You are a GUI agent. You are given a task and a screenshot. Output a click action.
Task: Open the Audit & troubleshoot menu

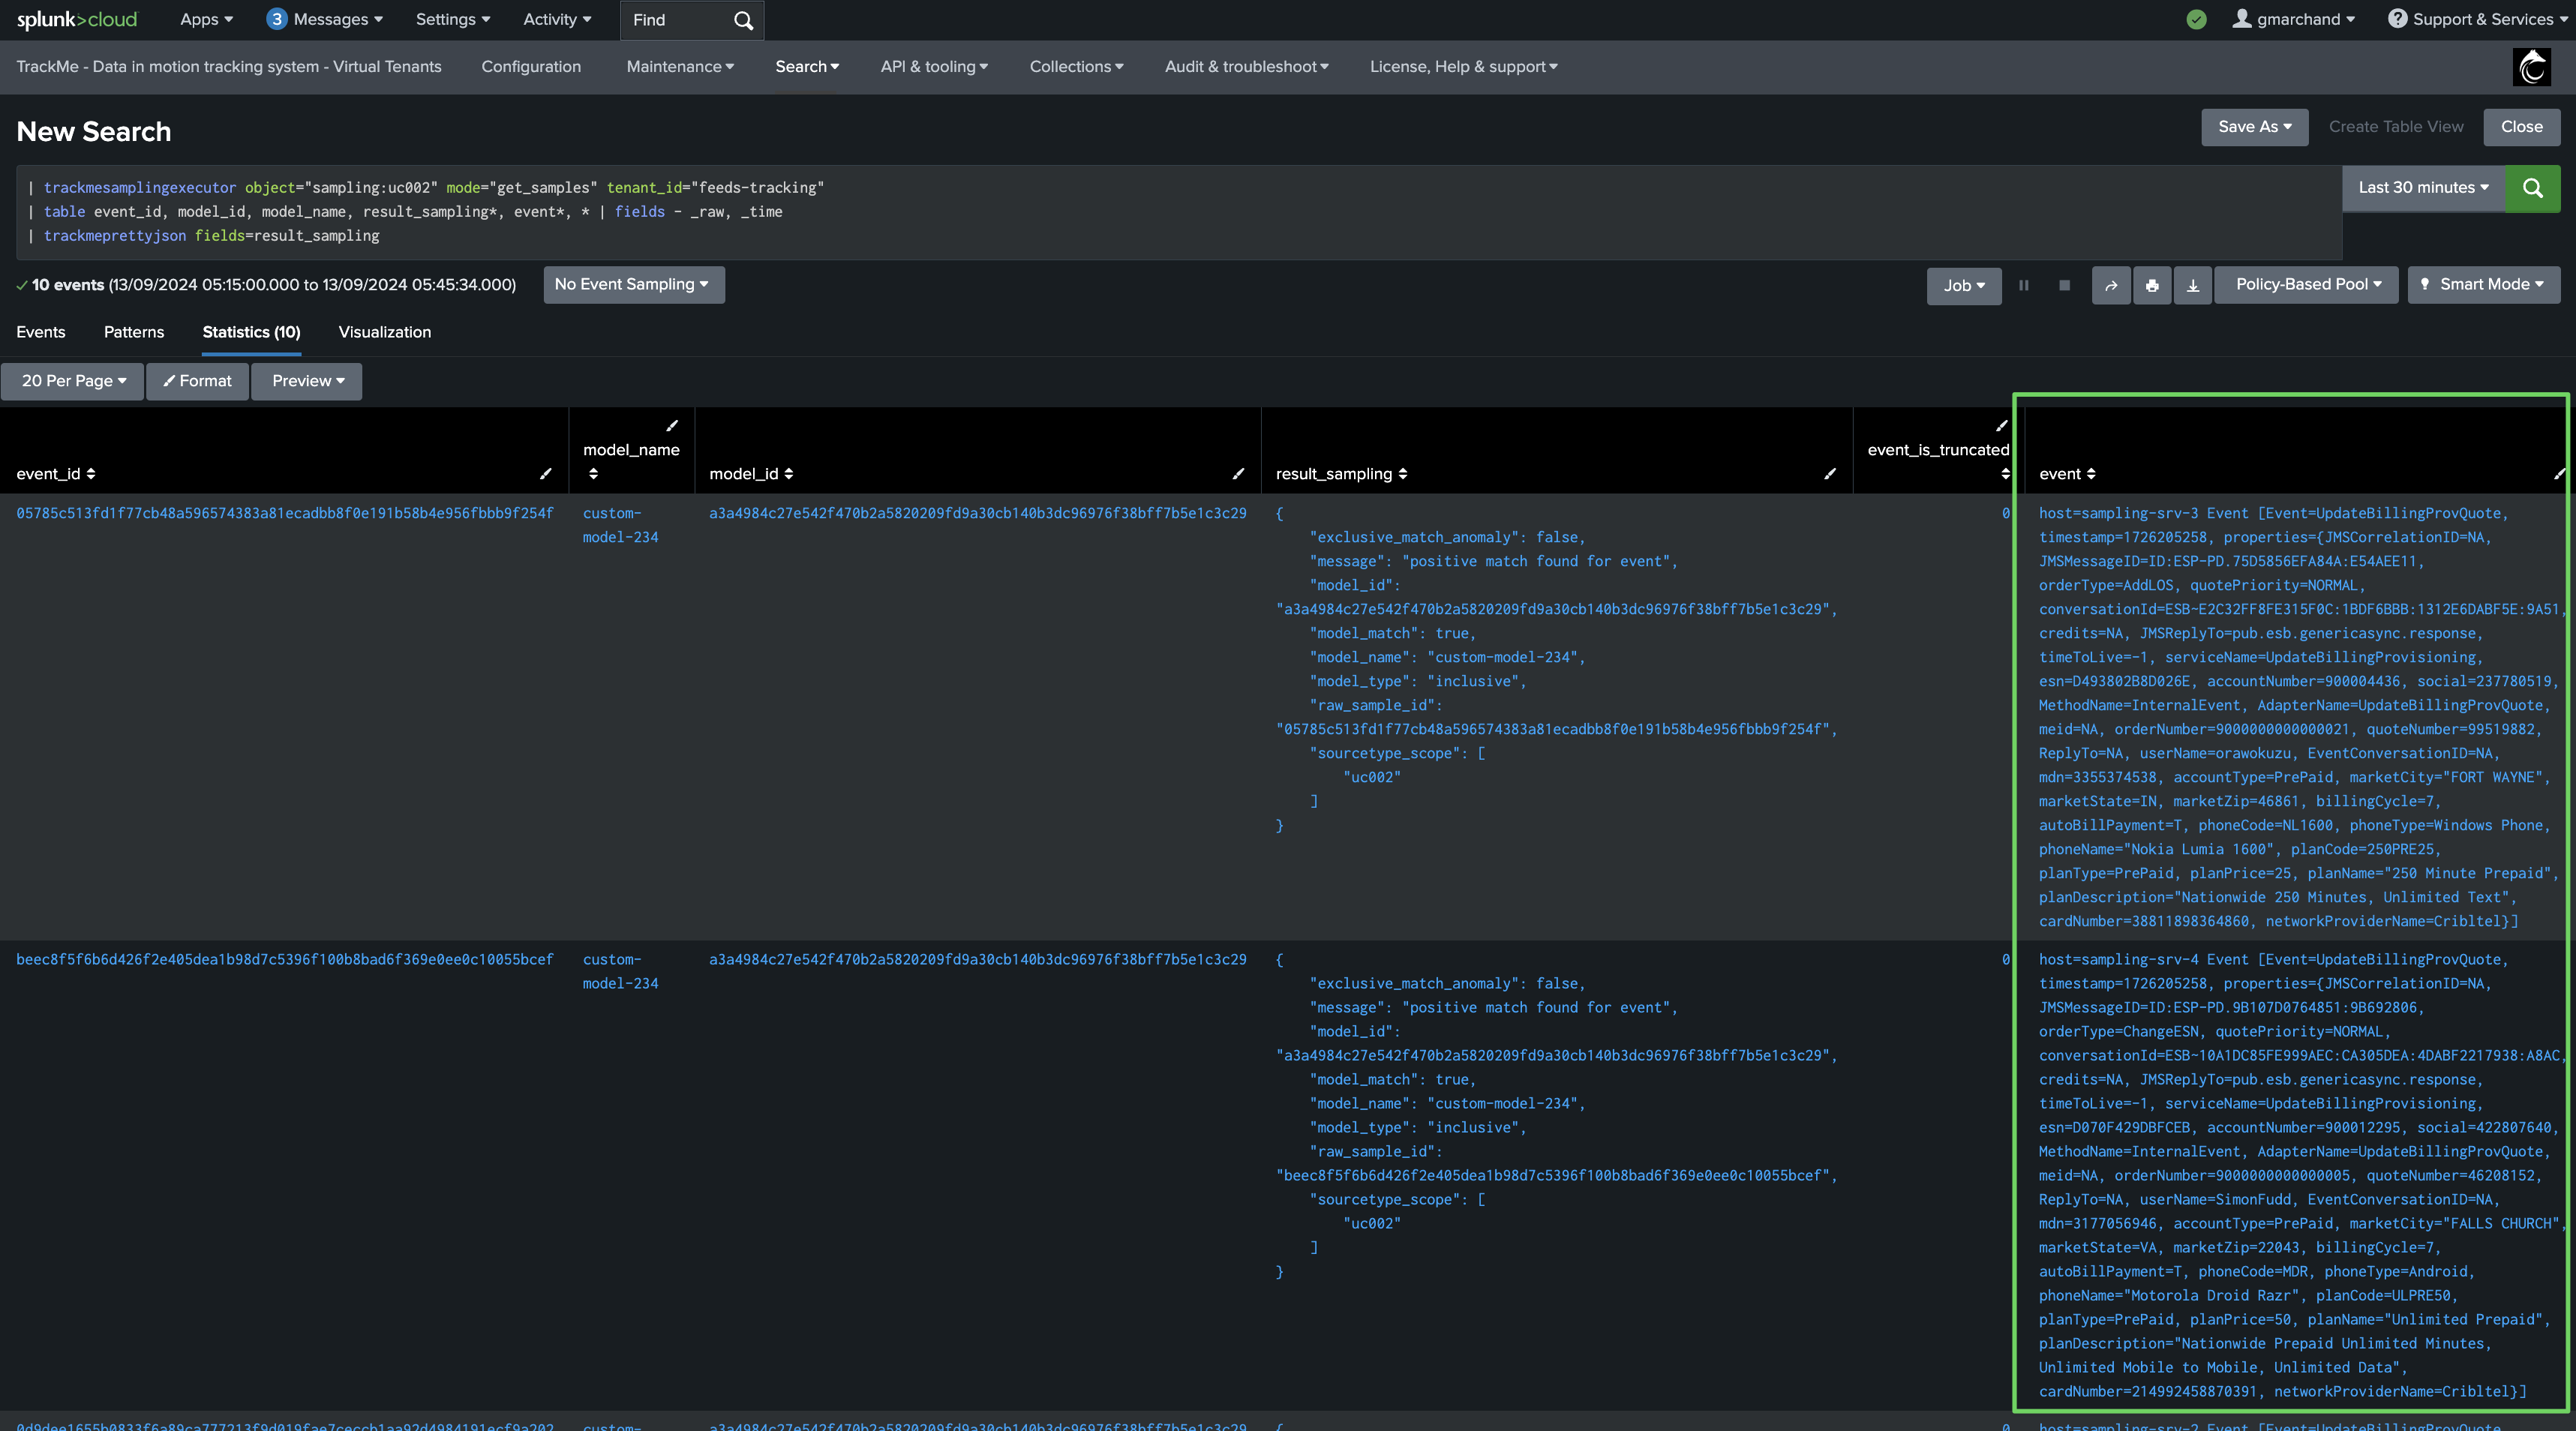tap(1246, 67)
